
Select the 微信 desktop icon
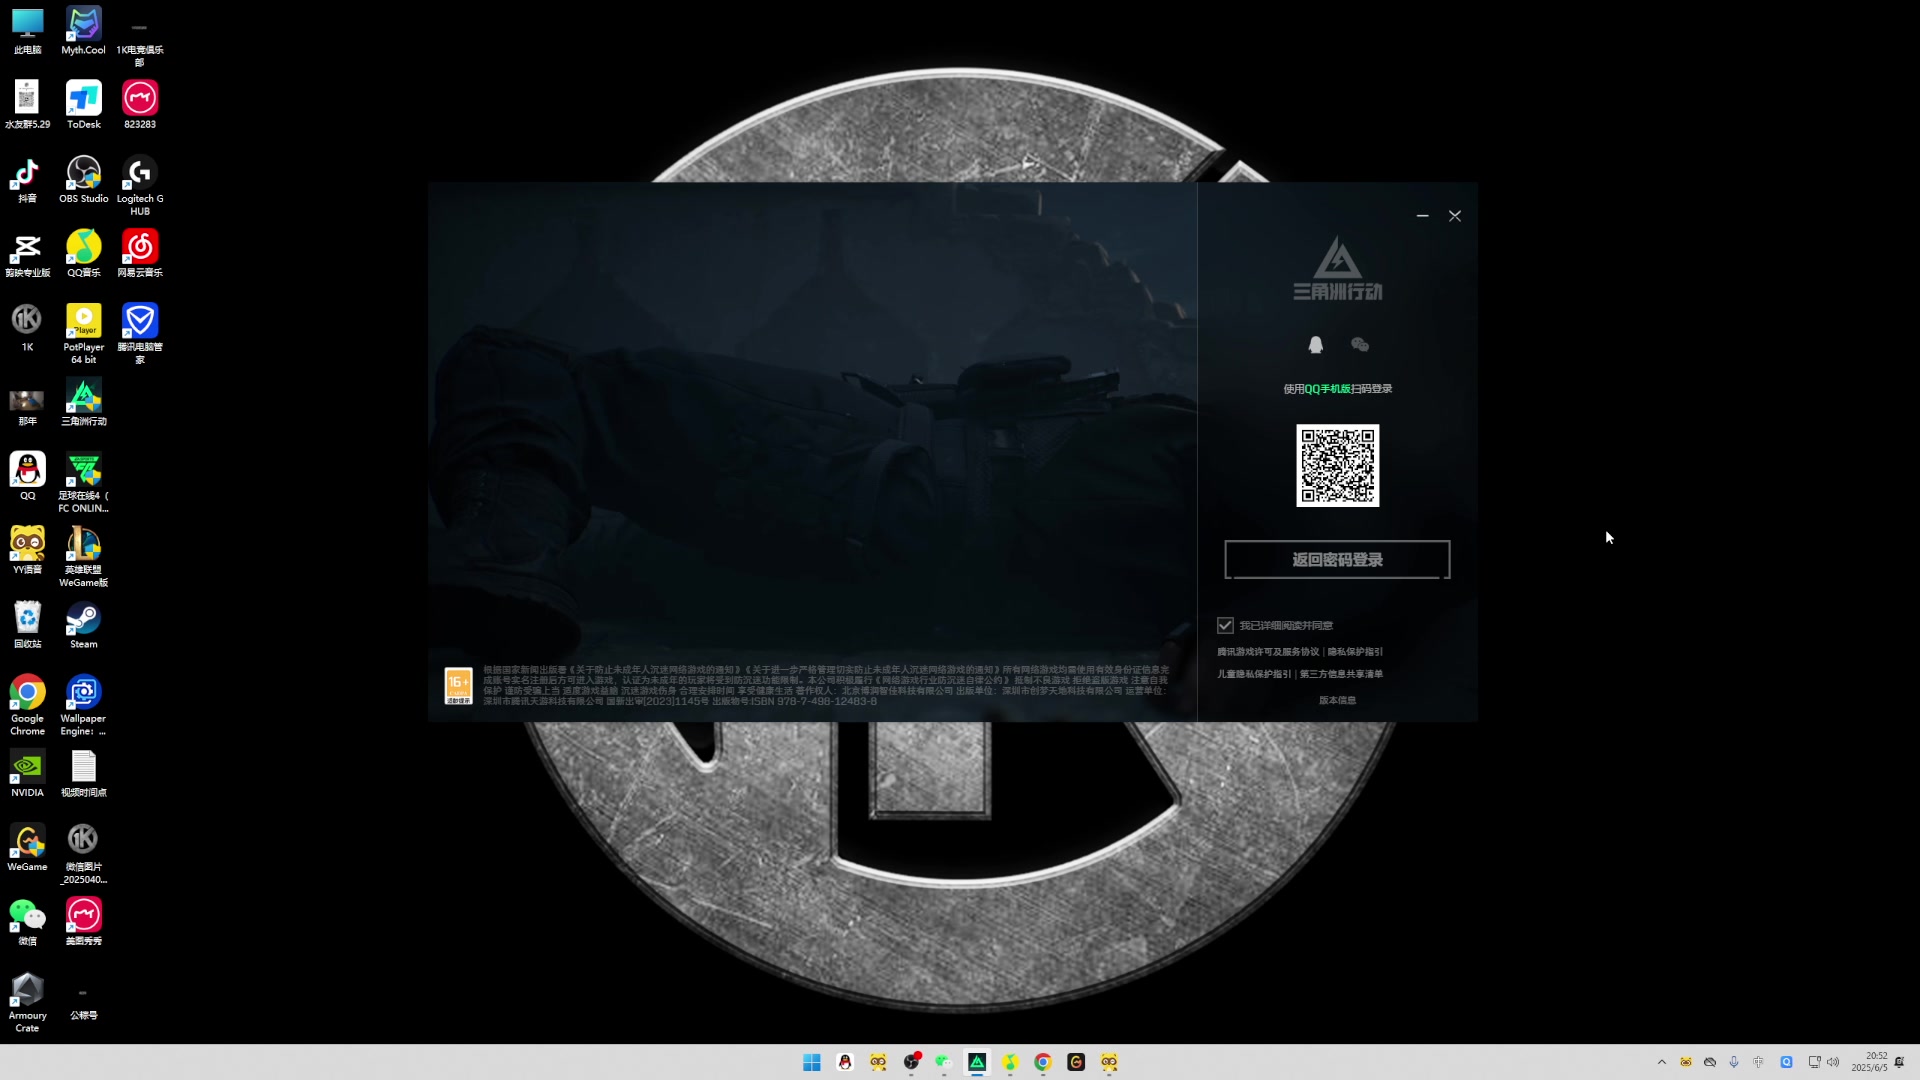[27, 923]
